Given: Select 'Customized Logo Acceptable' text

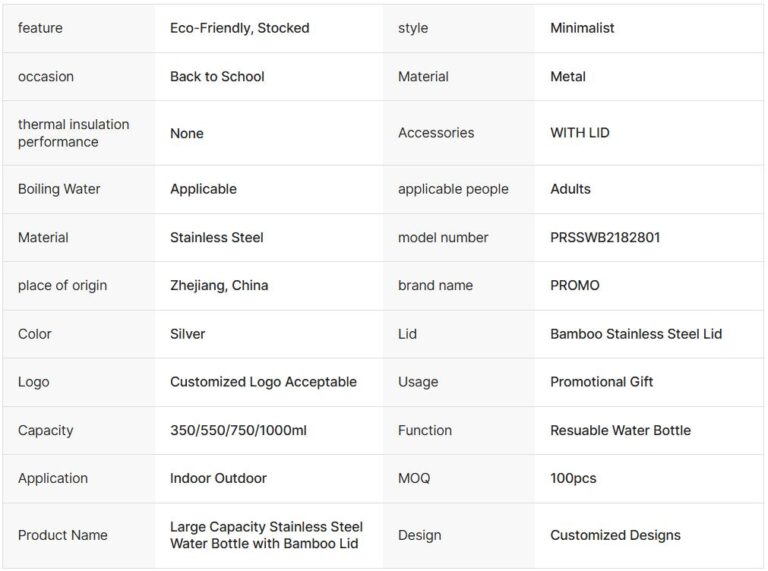Looking at the screenshot, I should [x=263, y=382].
